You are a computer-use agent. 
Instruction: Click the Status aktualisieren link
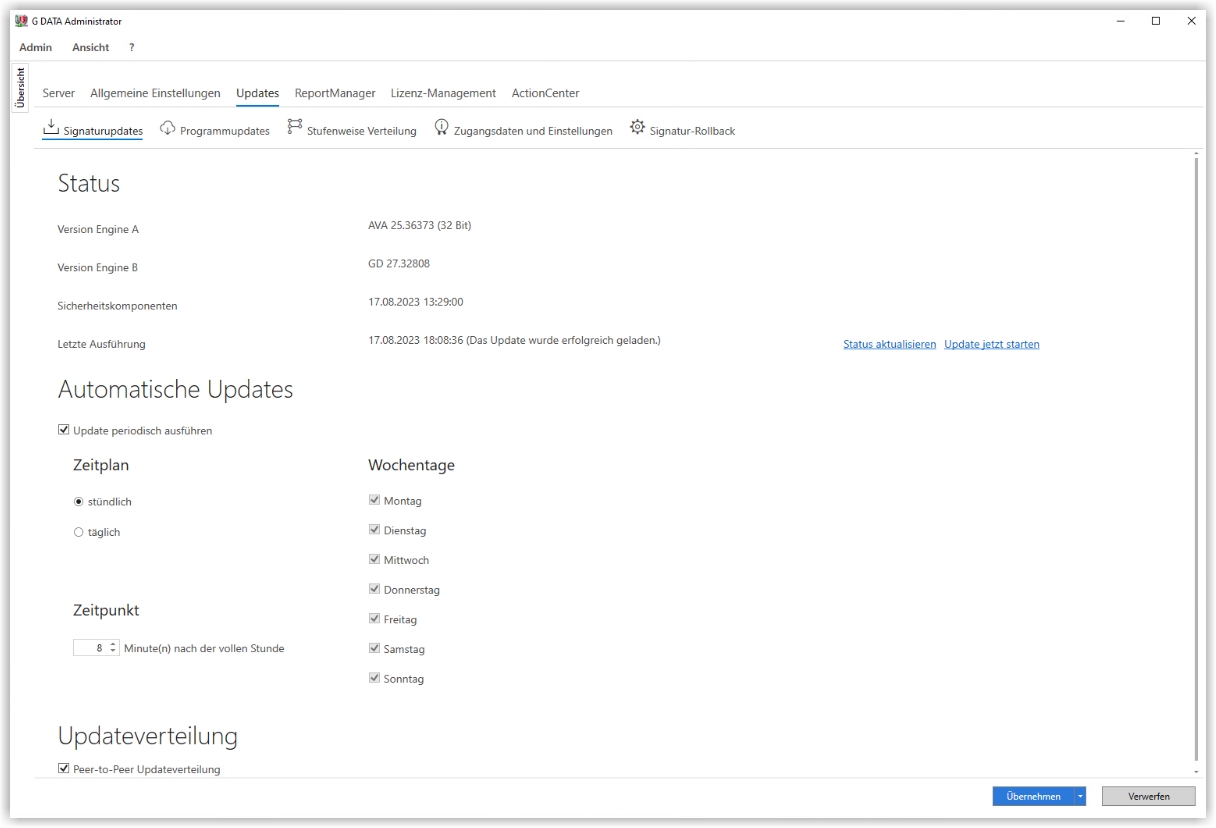[890, 344]
